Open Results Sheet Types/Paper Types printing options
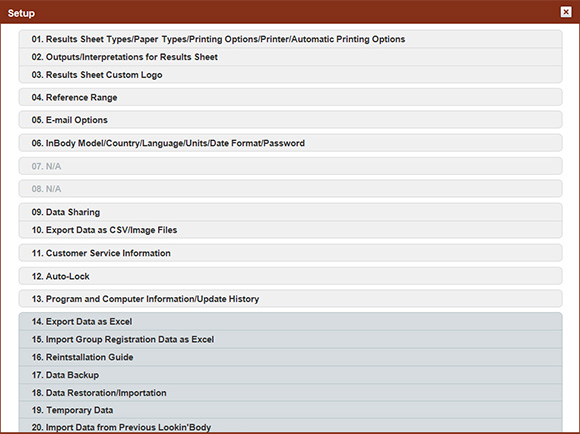Image resolution: width=580 pixels, height=434 pixels. click(290, 39)
